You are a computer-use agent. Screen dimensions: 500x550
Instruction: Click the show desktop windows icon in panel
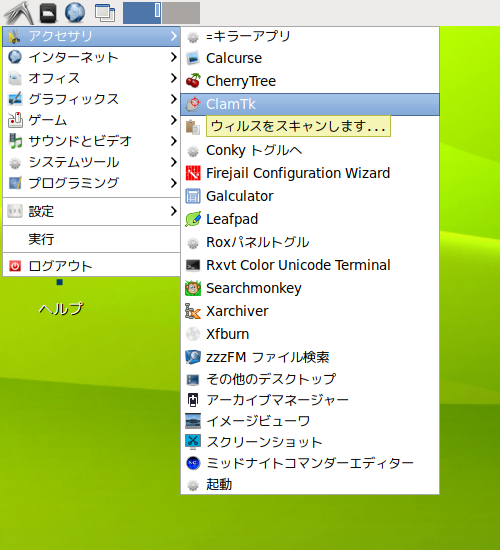[105, 13]
